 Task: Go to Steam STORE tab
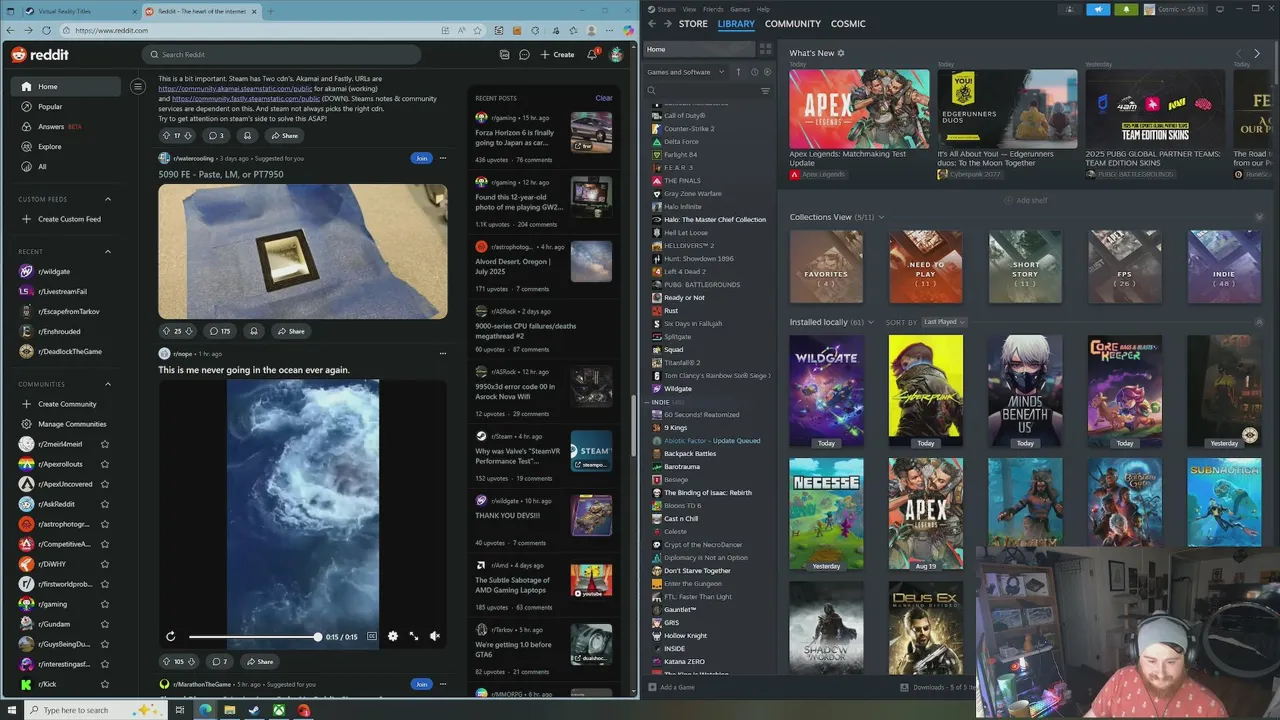pos(693,23)
